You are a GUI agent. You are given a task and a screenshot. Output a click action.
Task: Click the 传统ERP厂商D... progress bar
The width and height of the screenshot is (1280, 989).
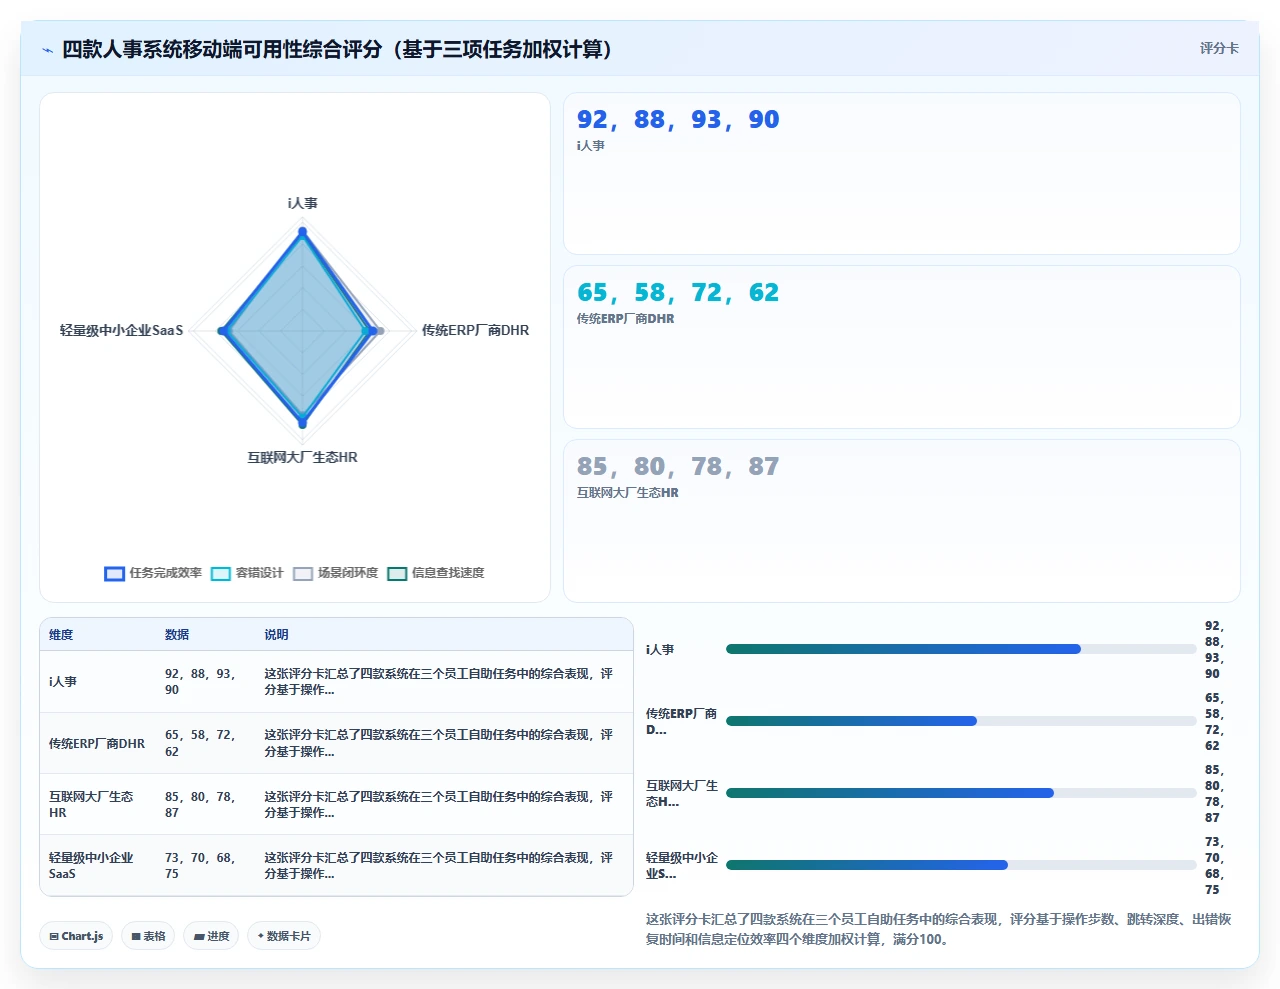[961, 721]
